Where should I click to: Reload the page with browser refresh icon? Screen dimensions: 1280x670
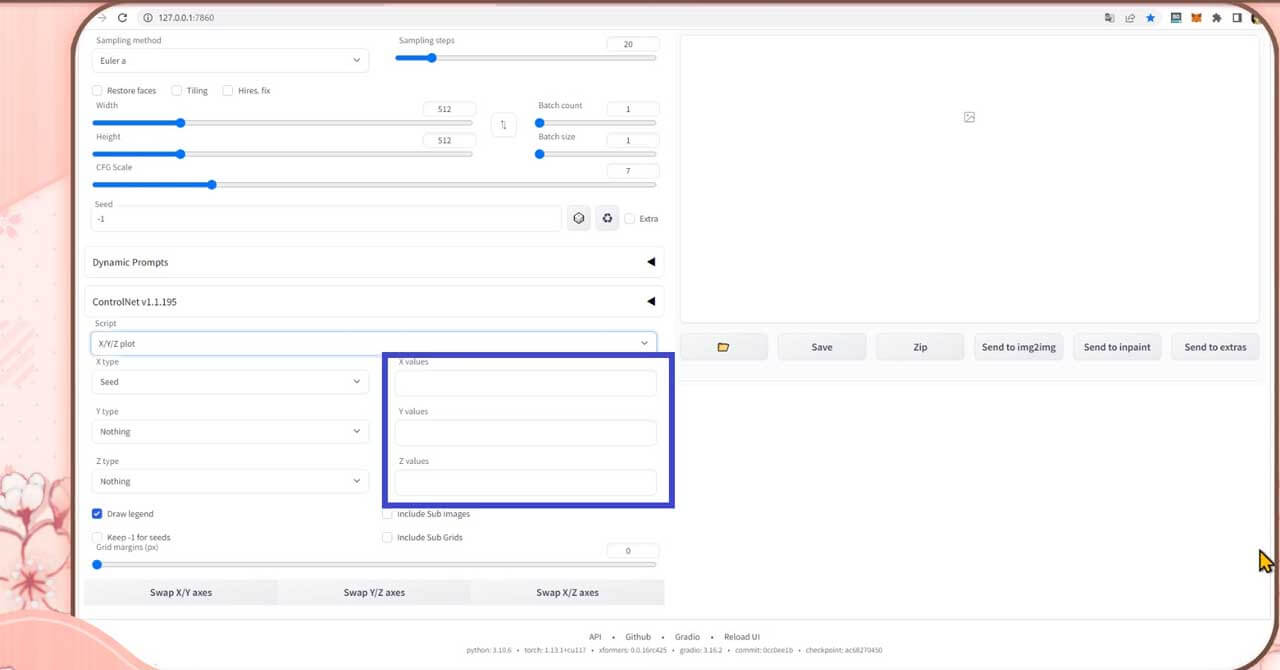click(x=122, y=18)
